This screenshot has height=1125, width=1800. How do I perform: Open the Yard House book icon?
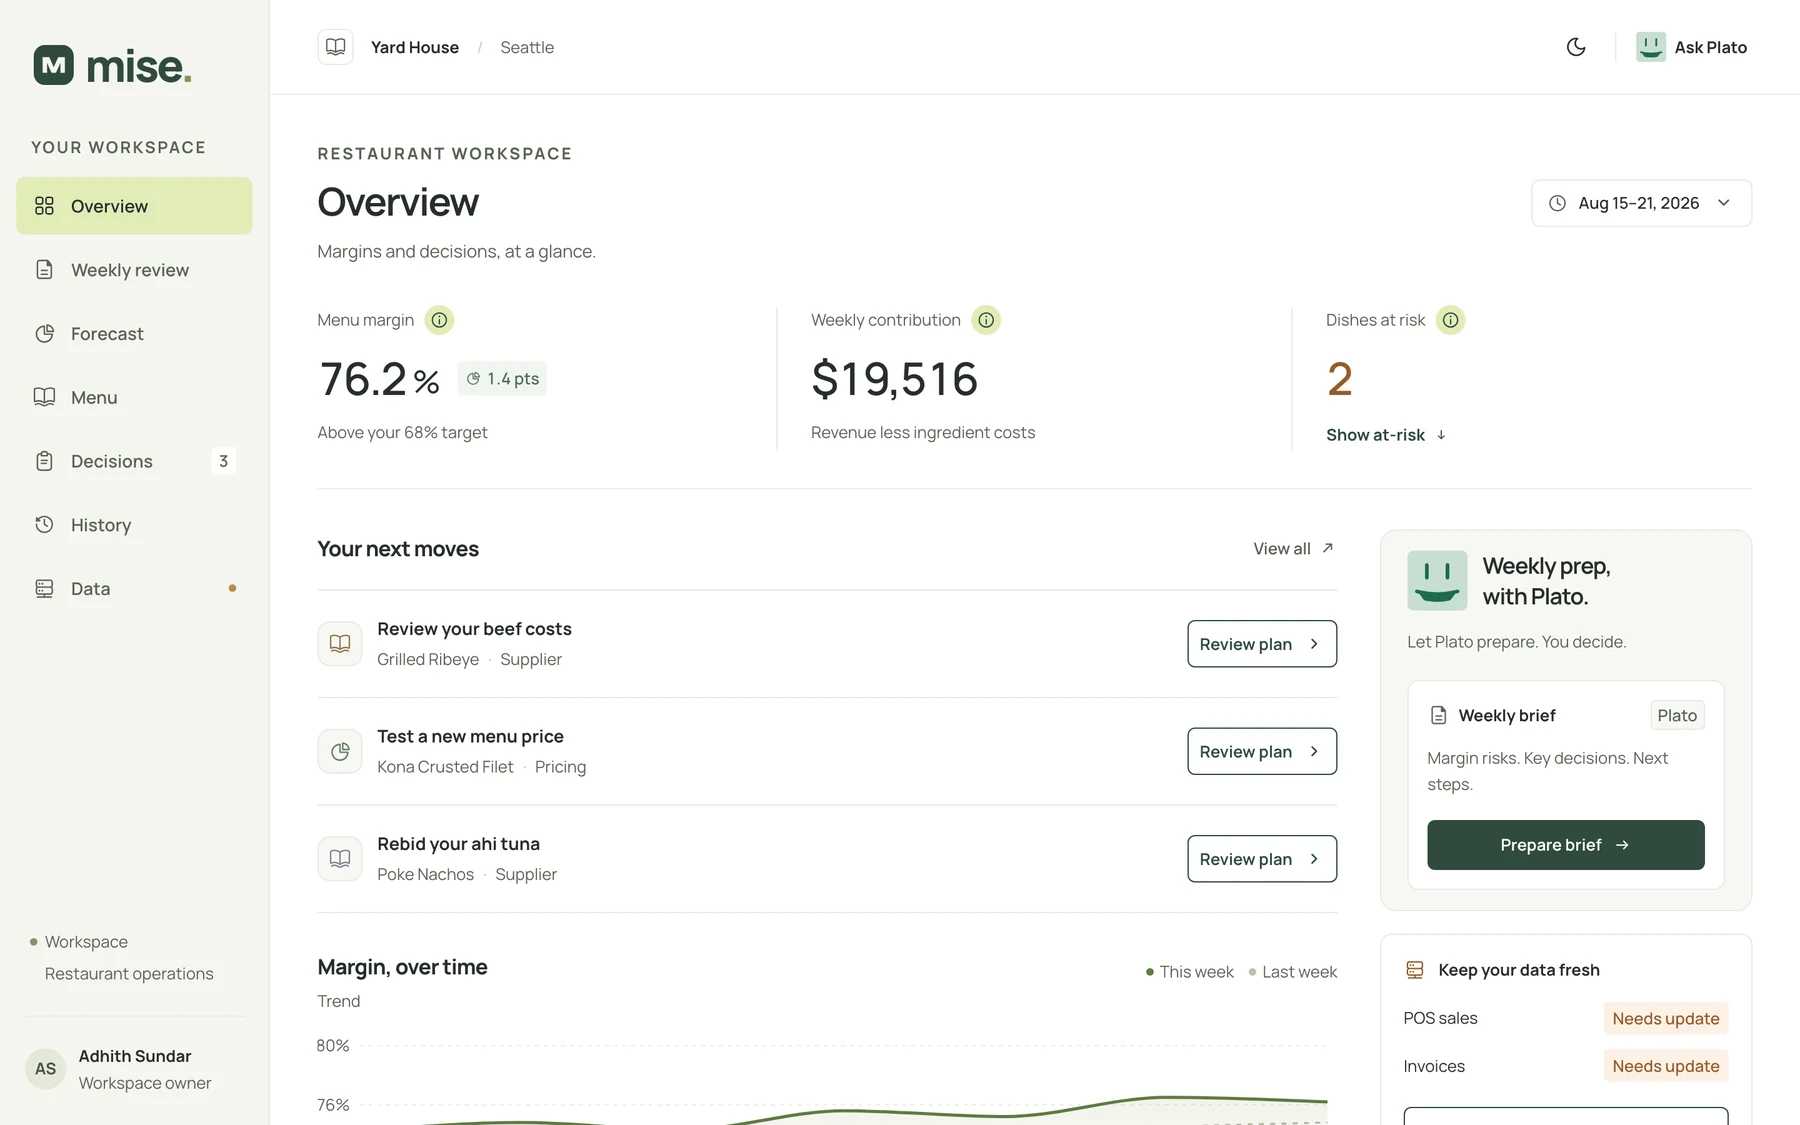tap(336, 47)
